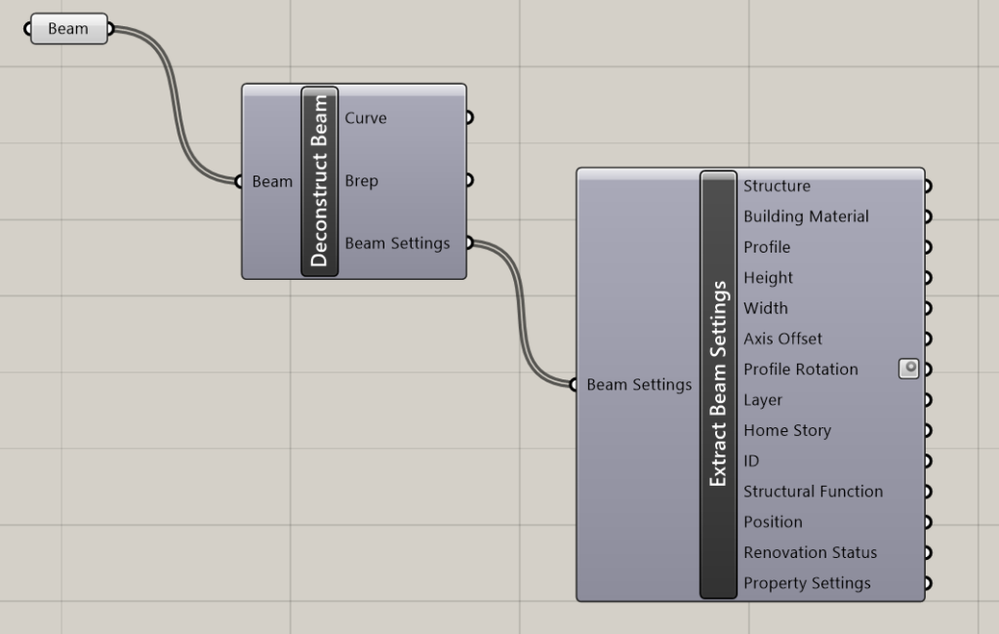Click the Beam parameter container
The image size is (999, 634).
[69, 29]
